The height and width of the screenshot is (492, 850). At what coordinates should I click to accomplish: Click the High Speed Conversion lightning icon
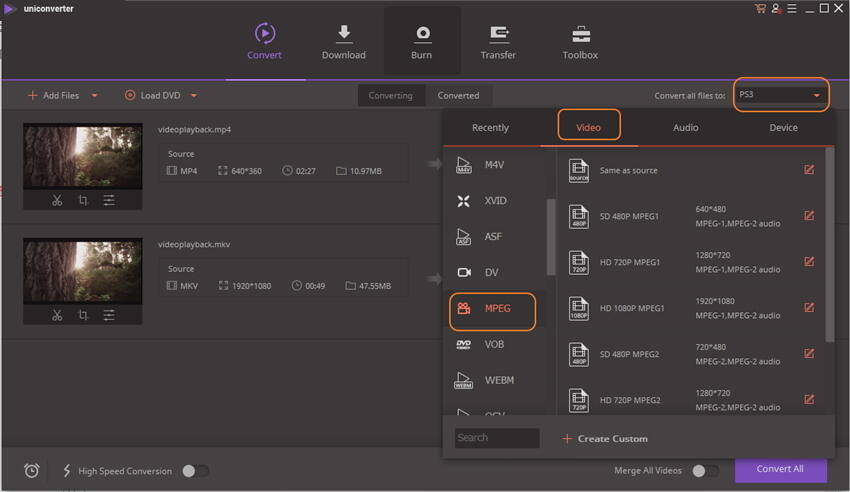67,471
